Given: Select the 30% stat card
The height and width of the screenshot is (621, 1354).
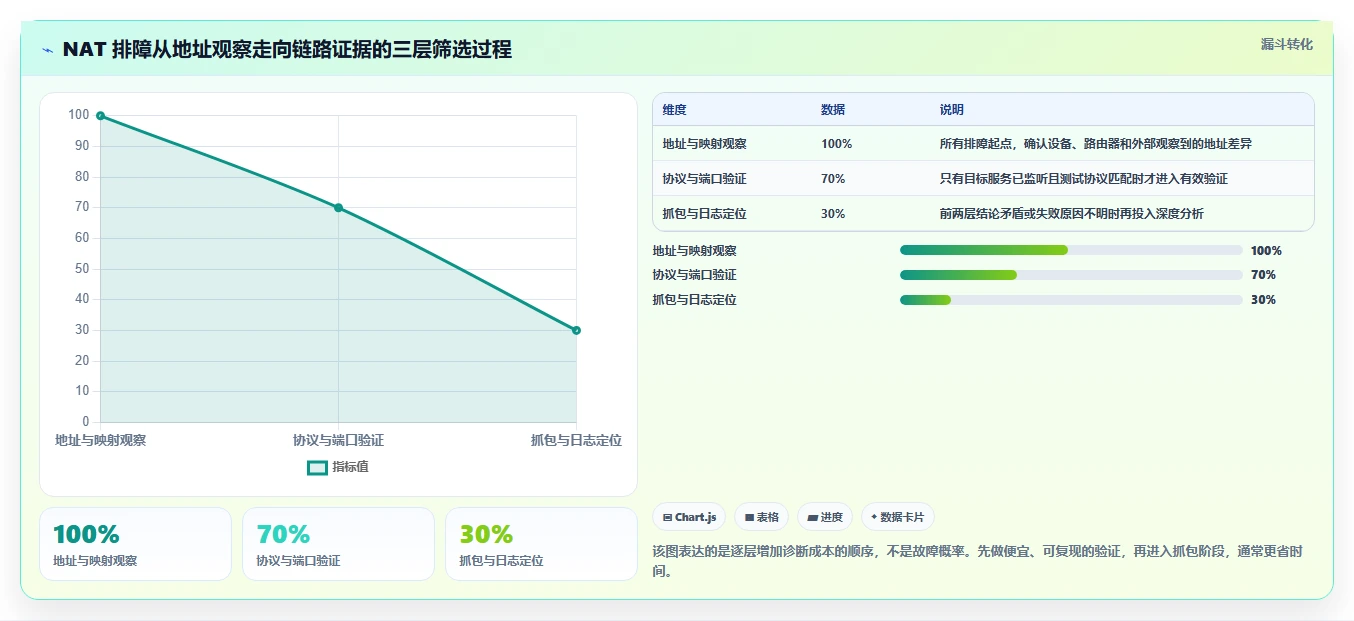Looking at the screenshot, I should click(x=541, y=544).
